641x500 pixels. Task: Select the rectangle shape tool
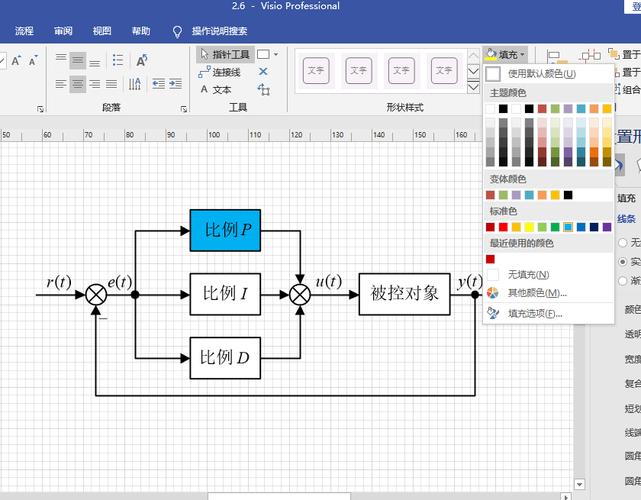click(x=263, y=54)
